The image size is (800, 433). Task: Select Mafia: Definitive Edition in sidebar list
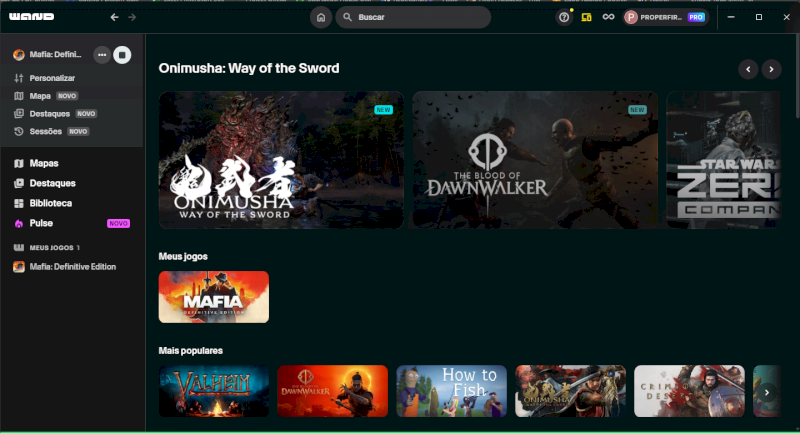coord(72,267)
